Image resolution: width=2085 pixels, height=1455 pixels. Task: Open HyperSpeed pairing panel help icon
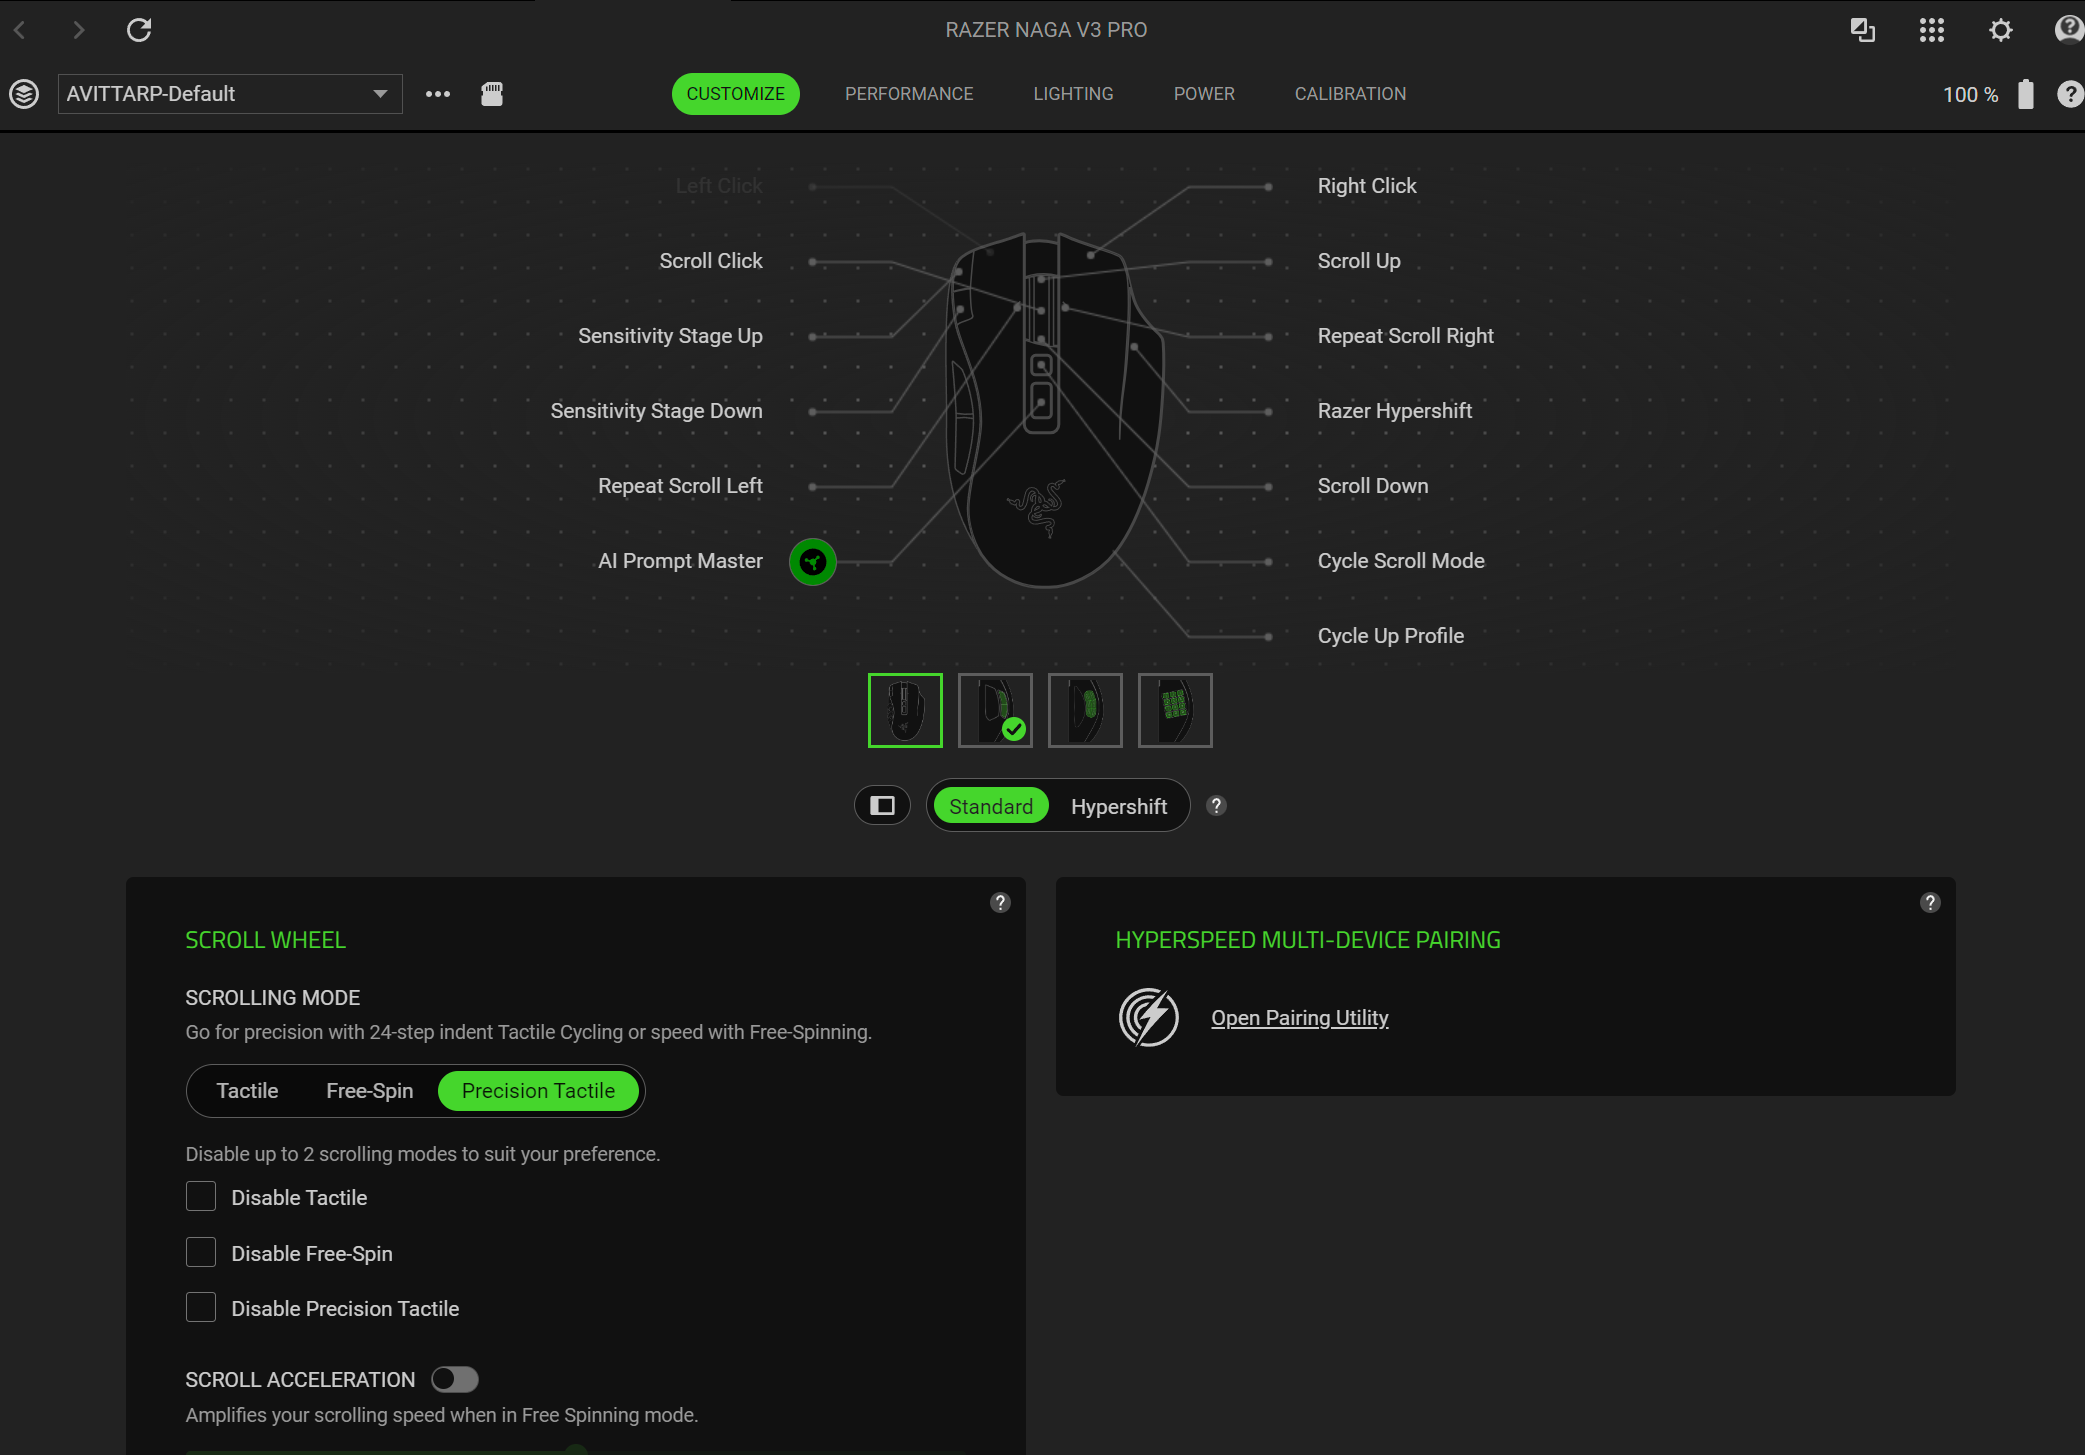[x=1930, y=903]
